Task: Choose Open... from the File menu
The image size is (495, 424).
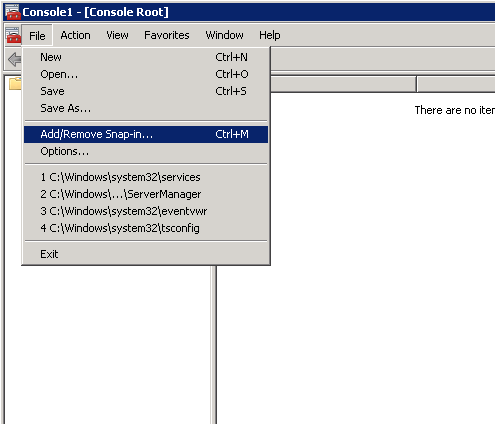Action: [x=146, y=74]
